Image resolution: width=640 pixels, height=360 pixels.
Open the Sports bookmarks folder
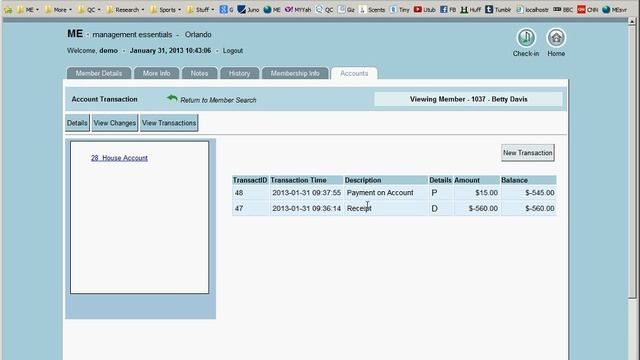[x=165, y=9]
